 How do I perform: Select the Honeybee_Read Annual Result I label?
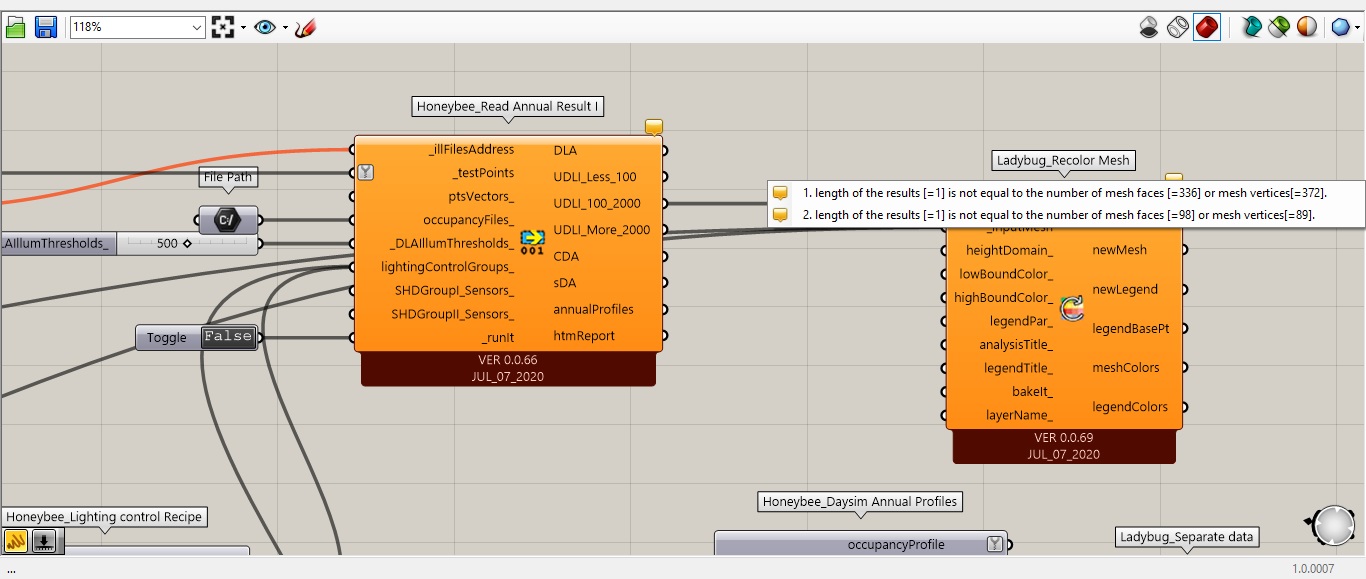[x=508, y=106]
